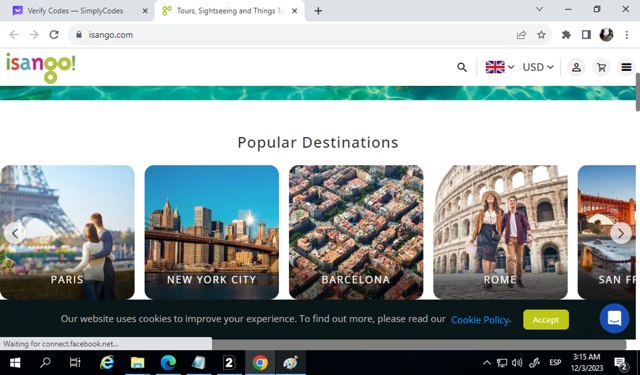Select the New York City destination card
Image resolution: width=640 pixels, height=375 pixels.
pyautogui.click(x=211, y=232)
